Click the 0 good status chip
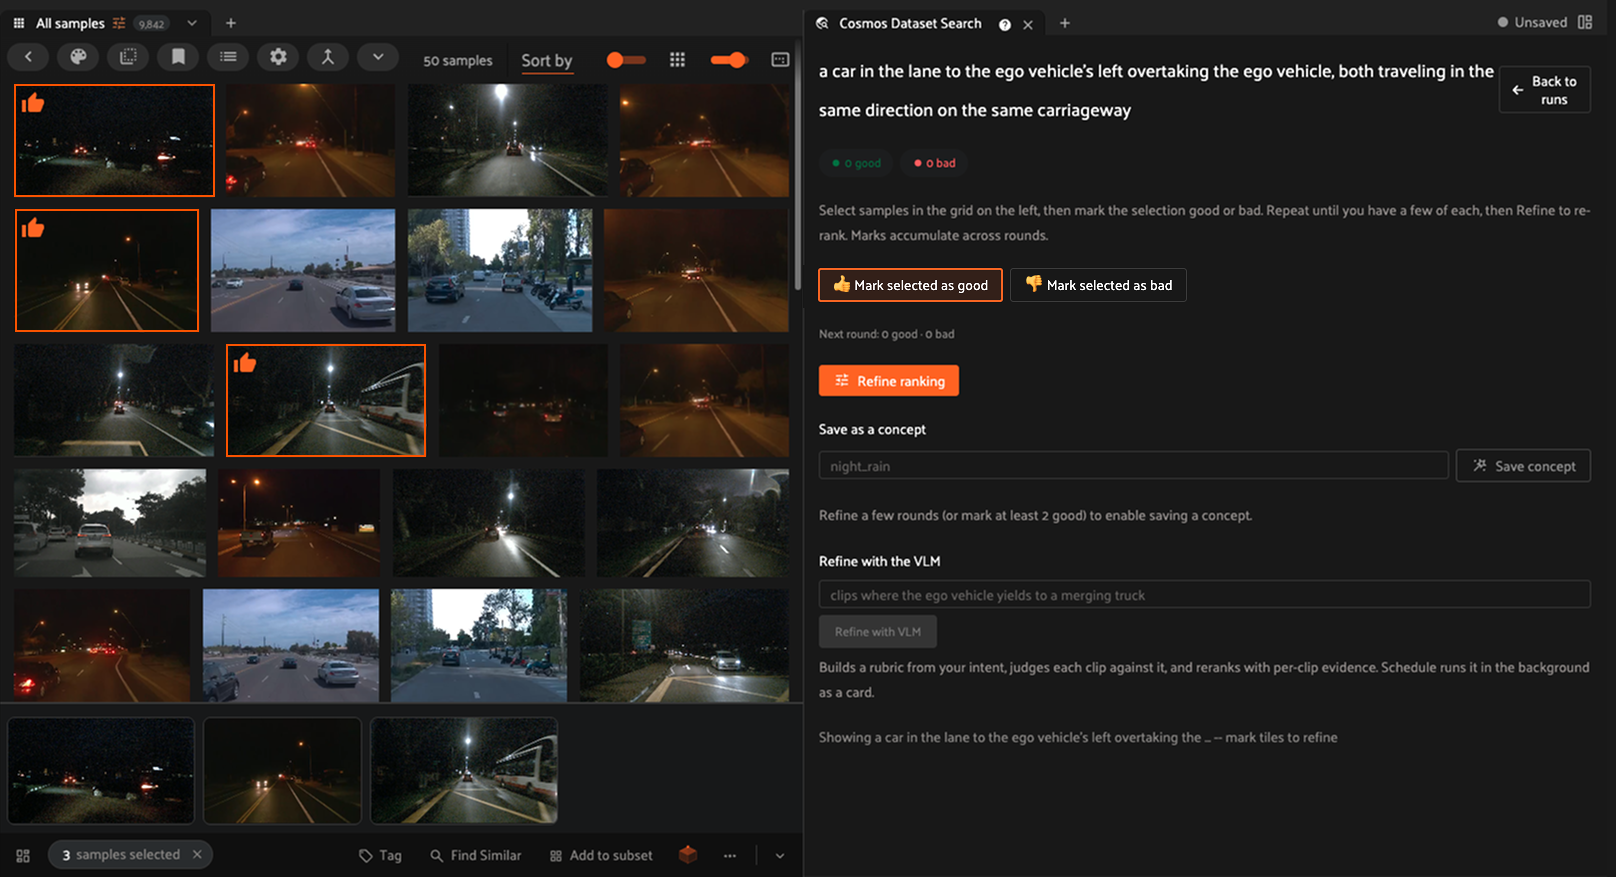 [857, 163]
